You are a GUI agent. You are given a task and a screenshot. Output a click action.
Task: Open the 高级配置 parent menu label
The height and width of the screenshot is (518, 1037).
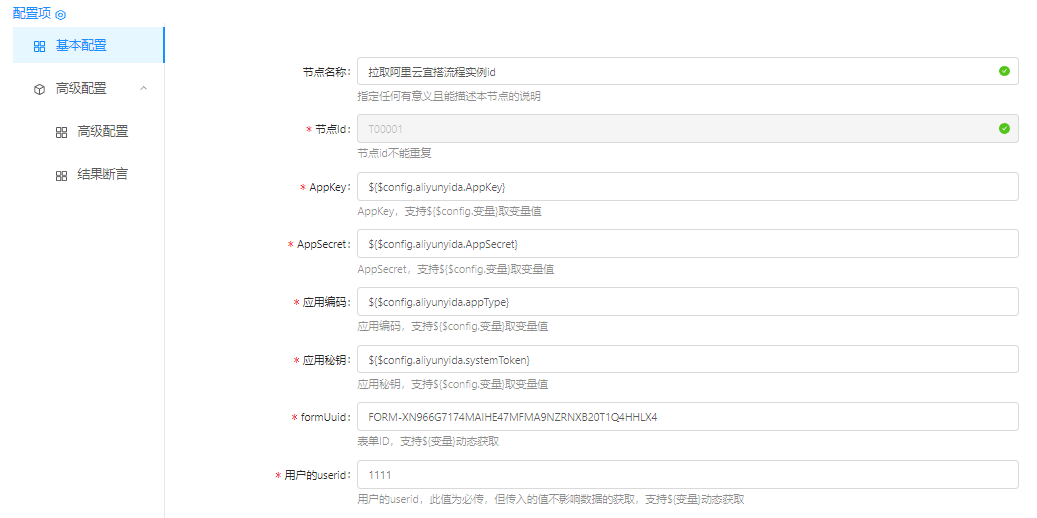tap(81, 88)
